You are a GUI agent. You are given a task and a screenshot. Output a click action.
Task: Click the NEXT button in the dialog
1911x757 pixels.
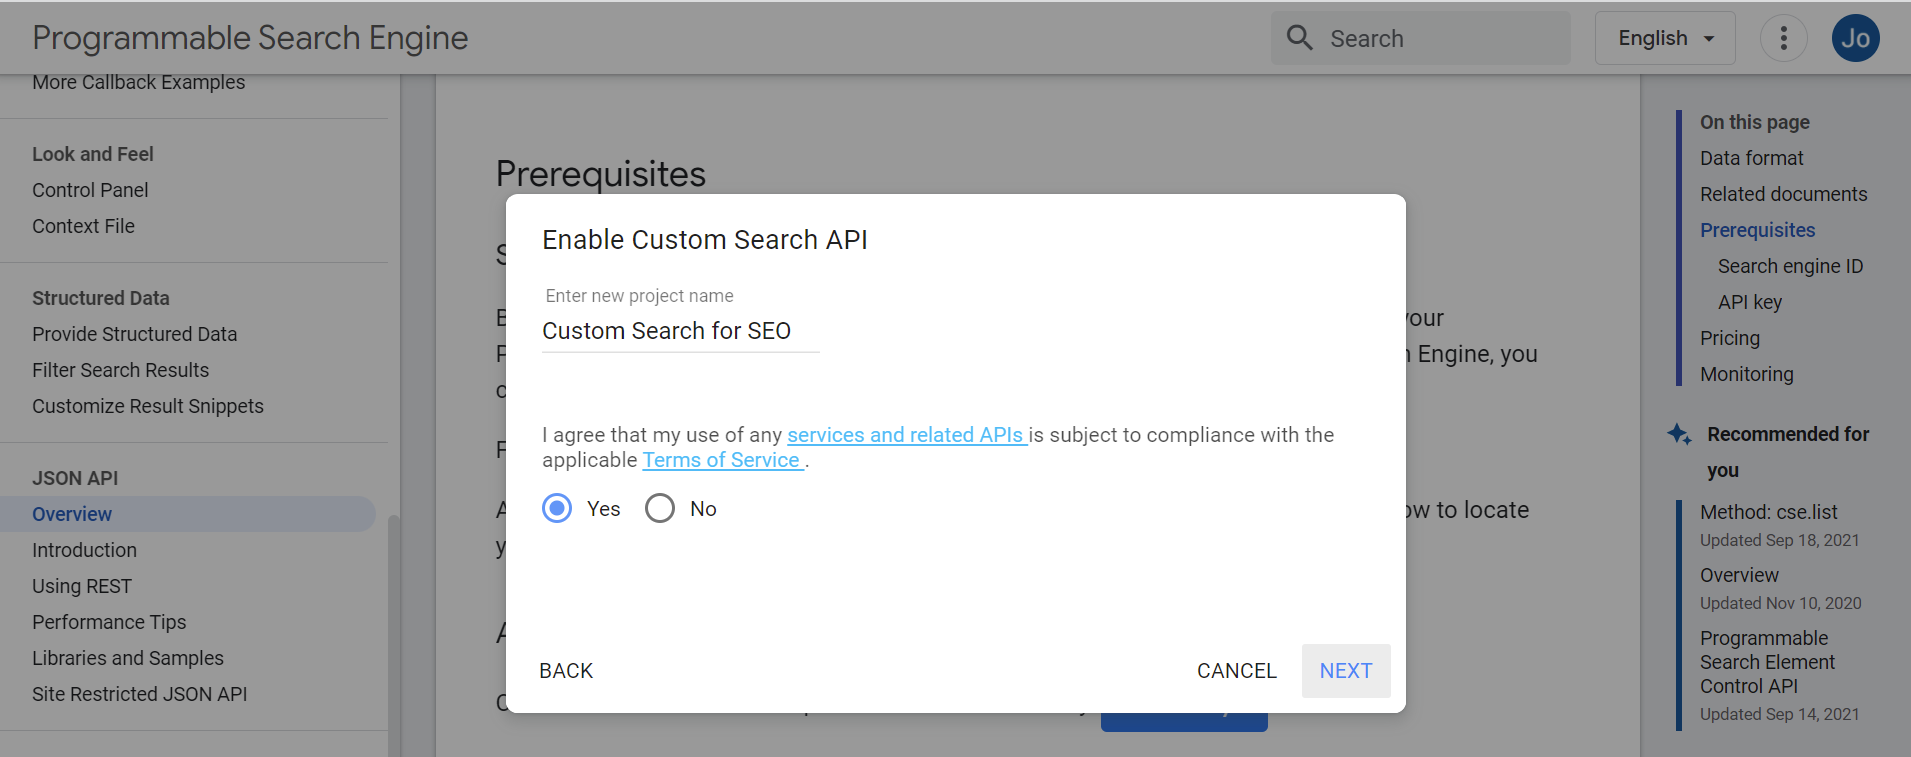tap(1345, 670)
